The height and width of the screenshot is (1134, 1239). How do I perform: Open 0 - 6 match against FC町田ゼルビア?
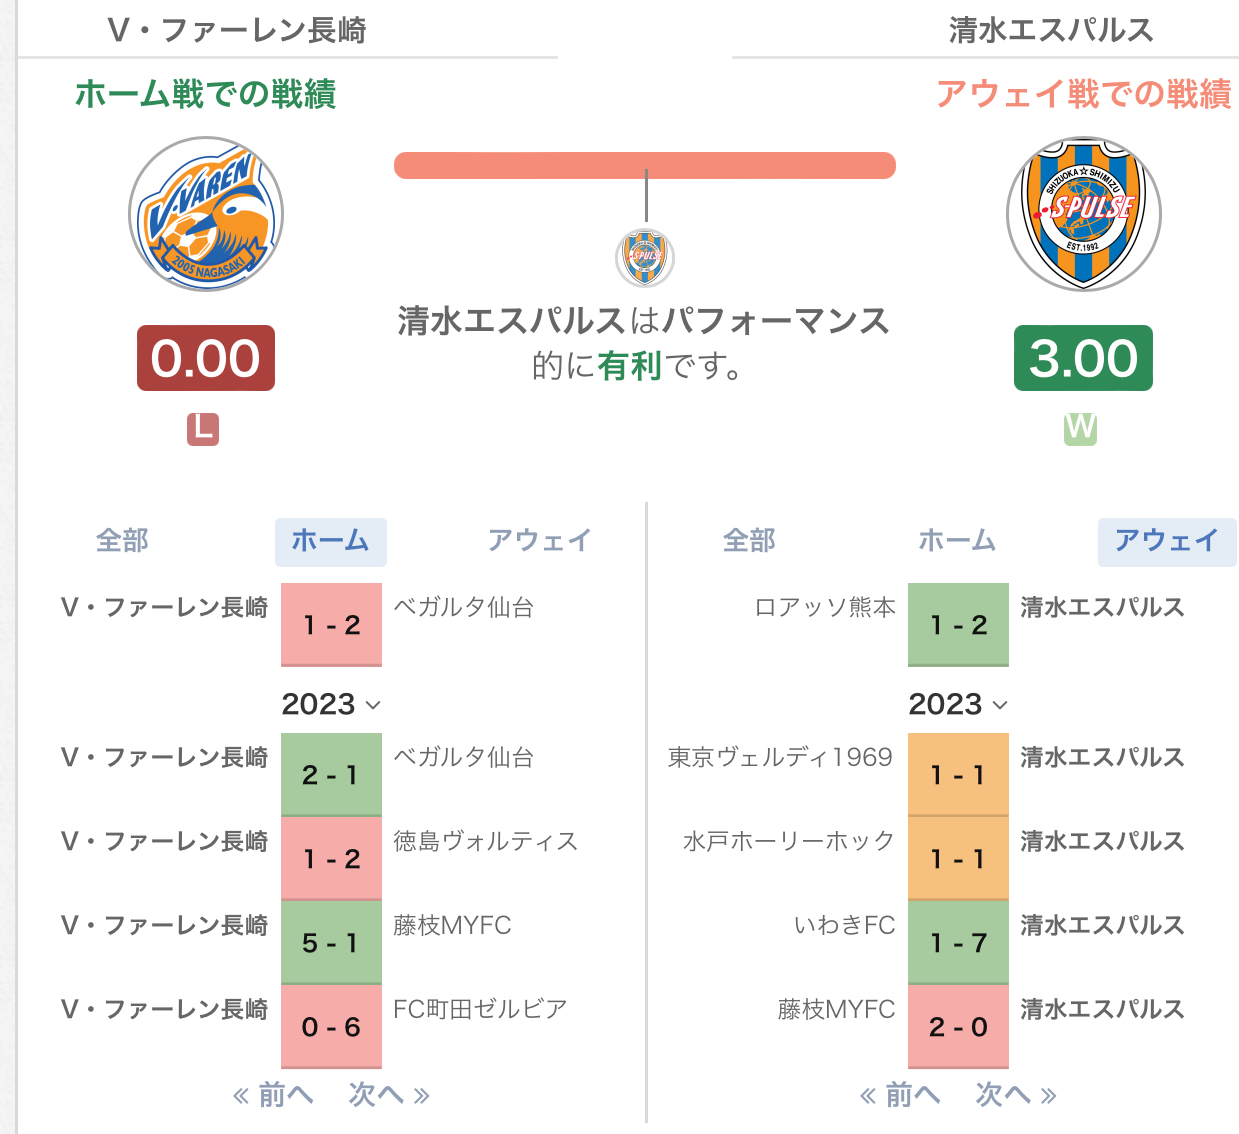(331, 1027)
